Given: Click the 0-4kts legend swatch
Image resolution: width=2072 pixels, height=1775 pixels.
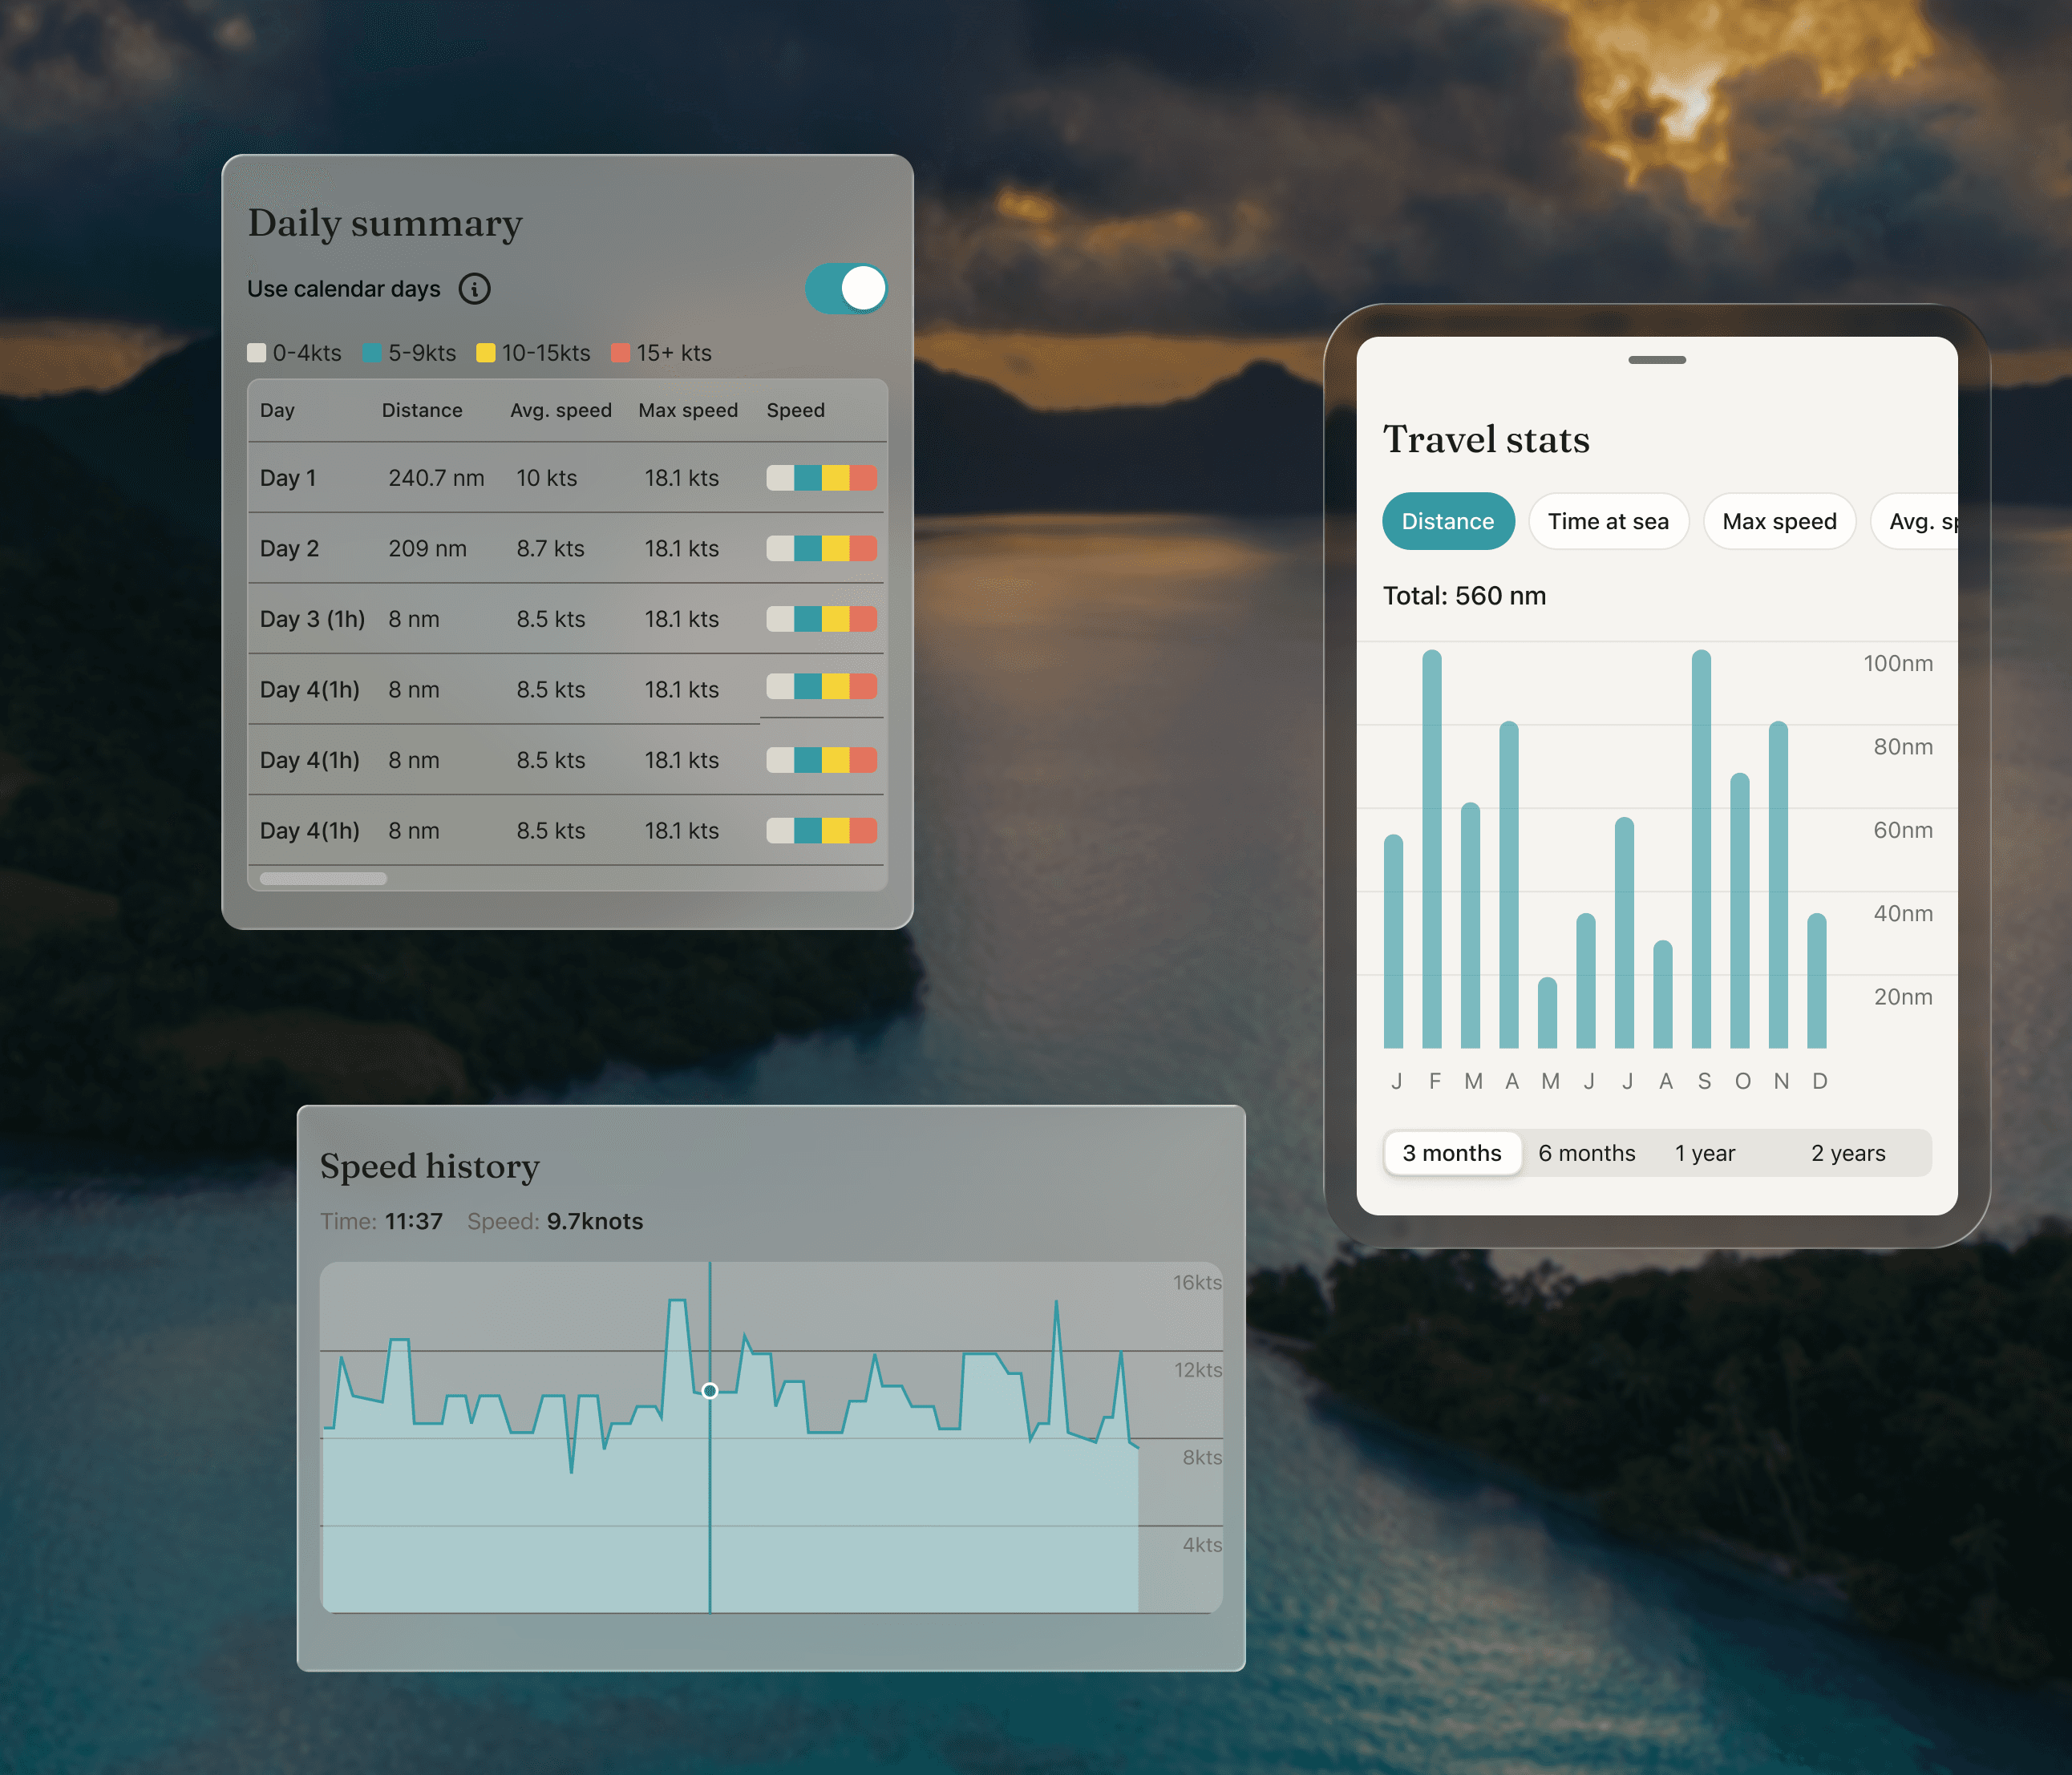Looking at the screenshot, I should coord(257,353).
